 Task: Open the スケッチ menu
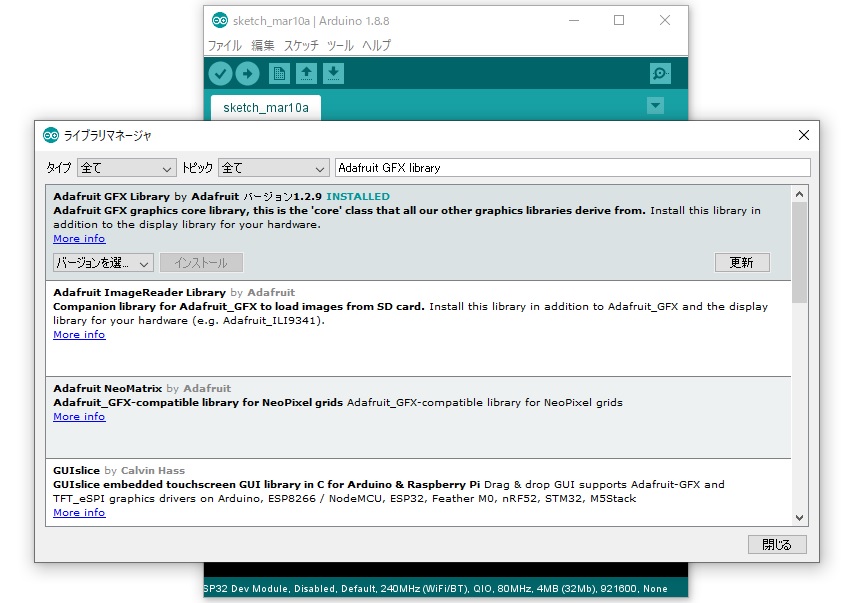tap(301, 45)
